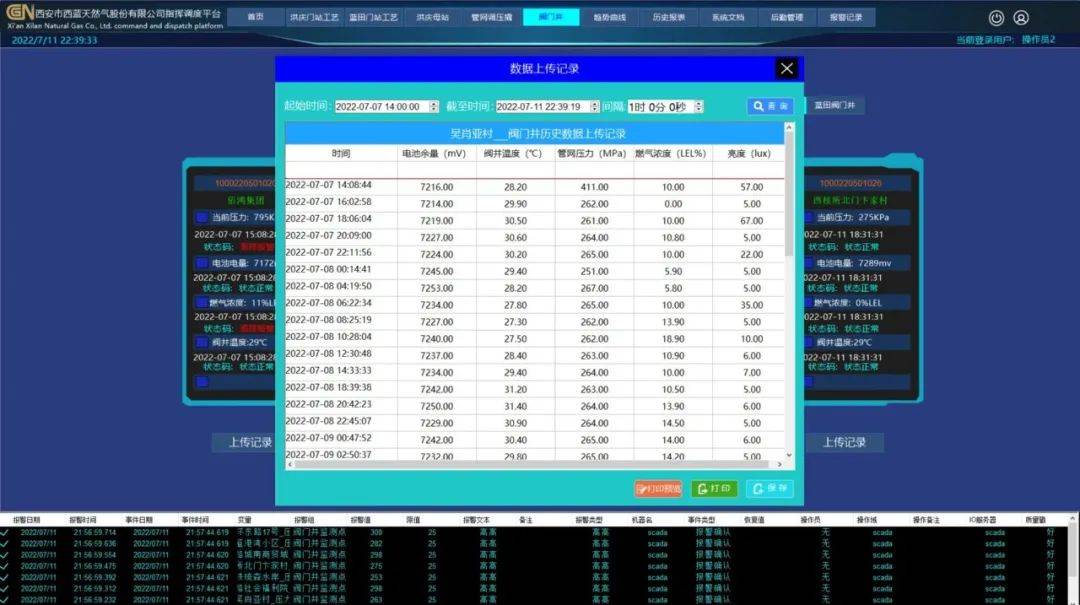Click the 间隔 spinner arrows
This screenshot has width=1080, height=605.
(698, 107)
